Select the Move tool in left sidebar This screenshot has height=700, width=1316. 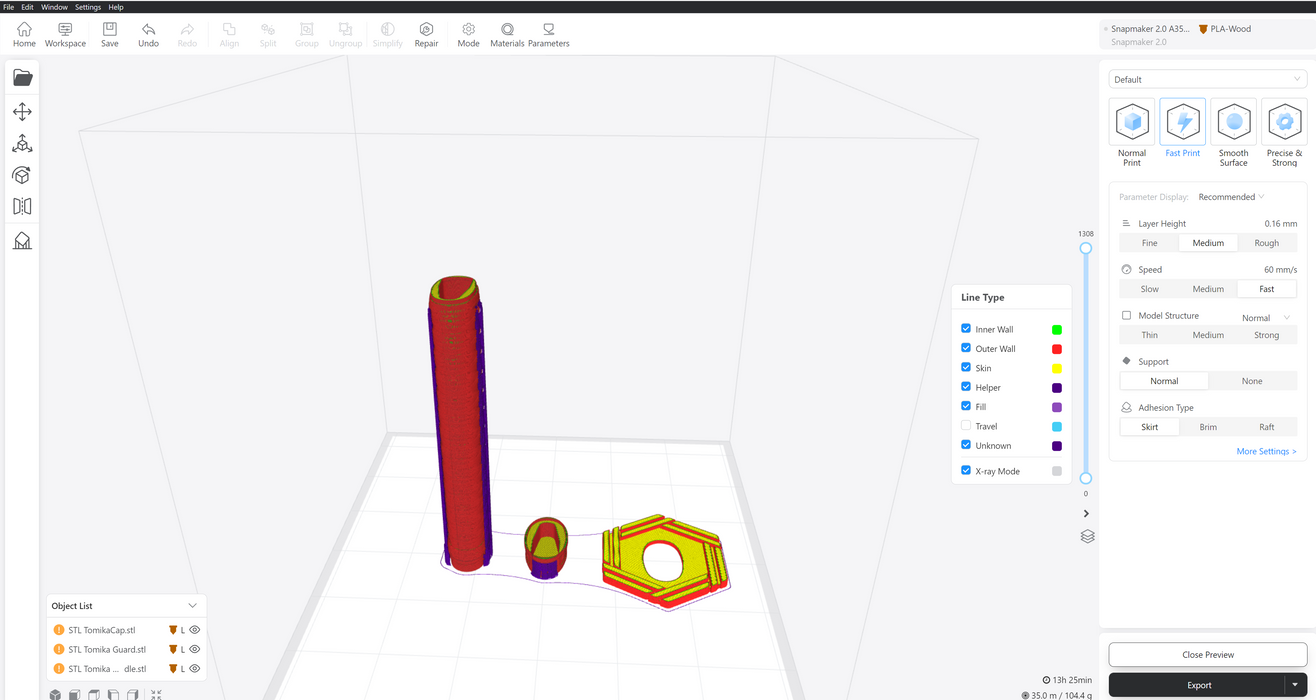[22, 112]
